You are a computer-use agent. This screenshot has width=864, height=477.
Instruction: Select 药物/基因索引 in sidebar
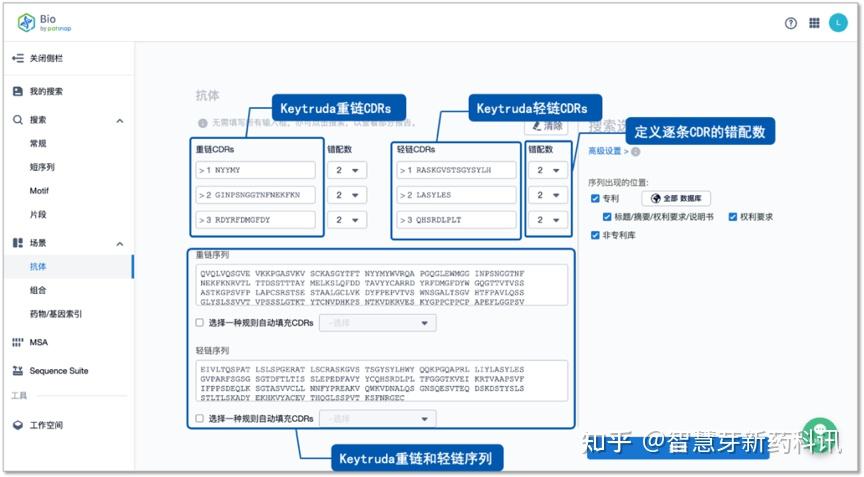(x=56, y=314)
